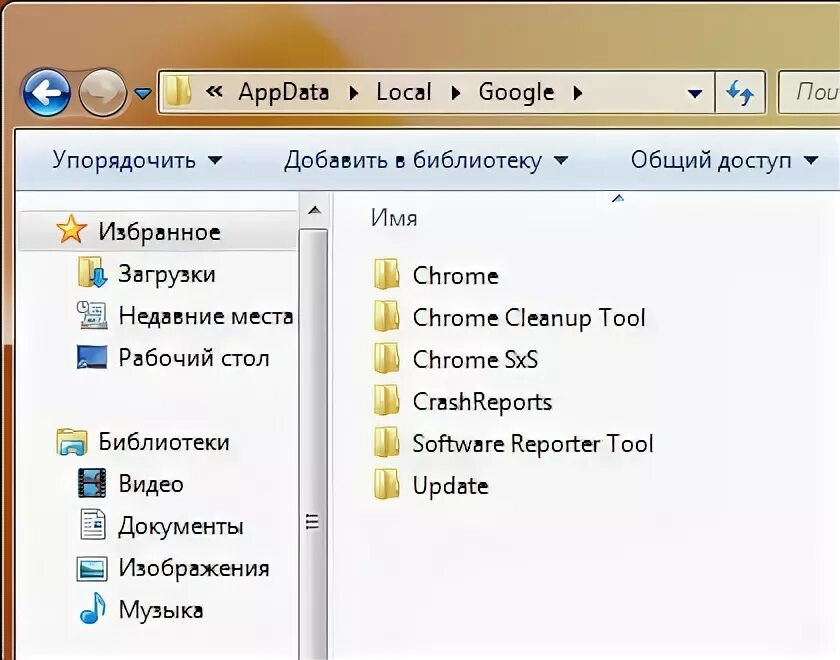Viewport: 840px width, 660px height.
Task: Open the address bar history dropdown arrow
Action: pos(694,92)
